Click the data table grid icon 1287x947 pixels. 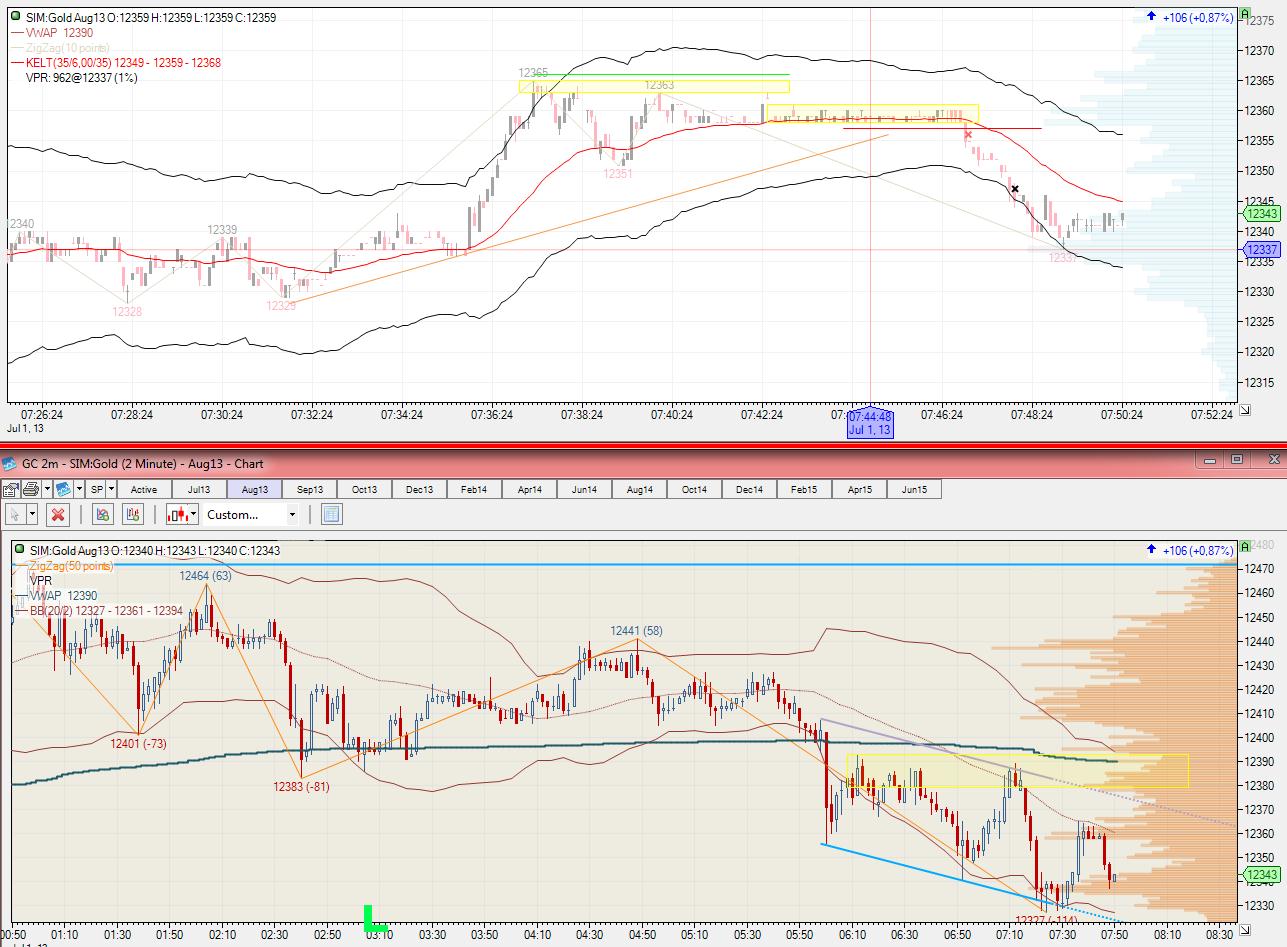point(332,514)
